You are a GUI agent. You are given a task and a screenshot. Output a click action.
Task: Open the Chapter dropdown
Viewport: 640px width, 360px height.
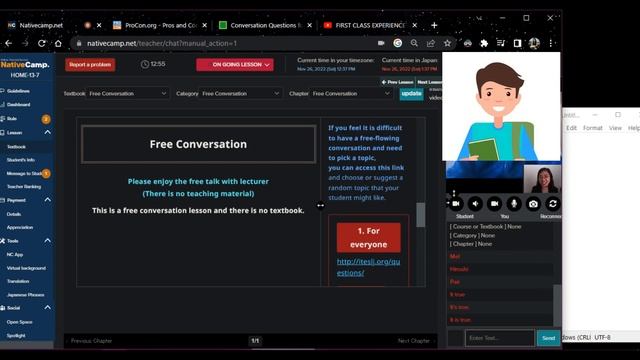coord(351,93)
